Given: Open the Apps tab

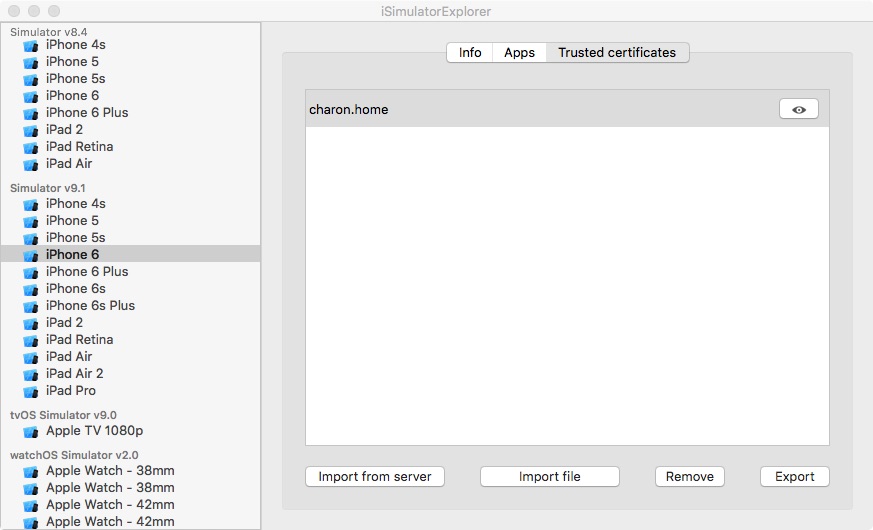Looking at the screenshot, I should tap(519, 52).
